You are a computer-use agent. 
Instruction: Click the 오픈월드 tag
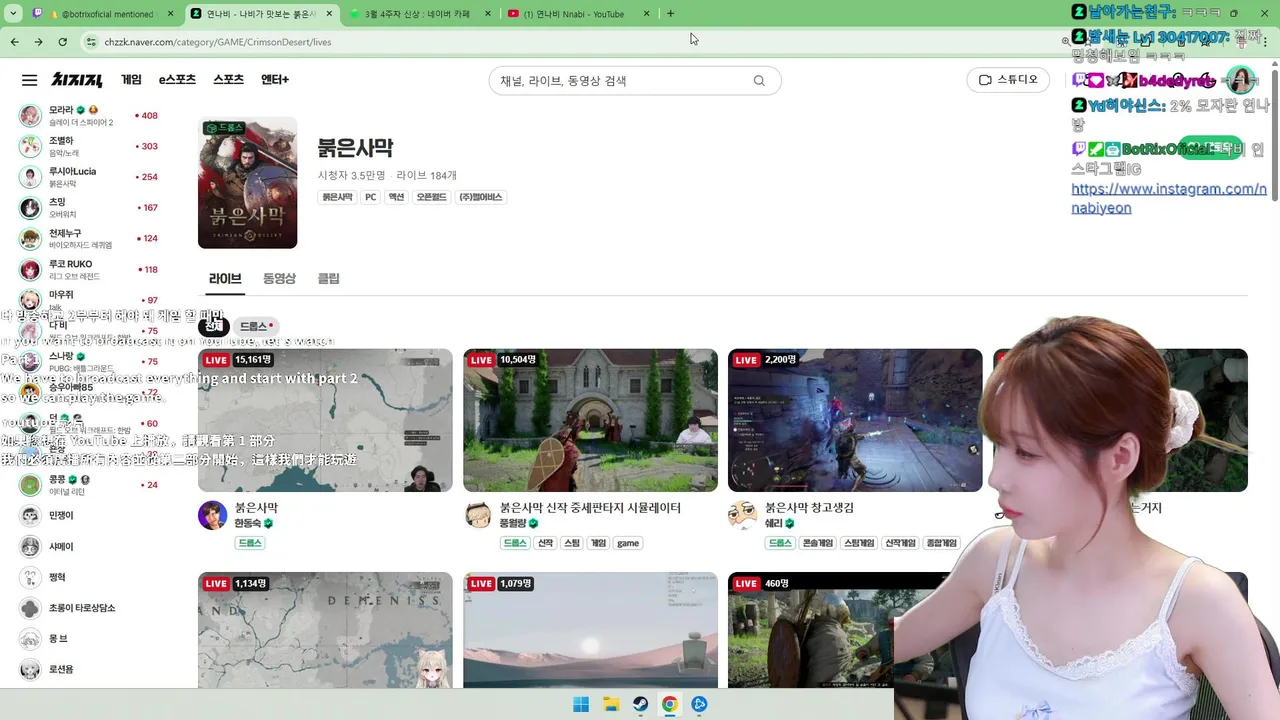(431, 198)
